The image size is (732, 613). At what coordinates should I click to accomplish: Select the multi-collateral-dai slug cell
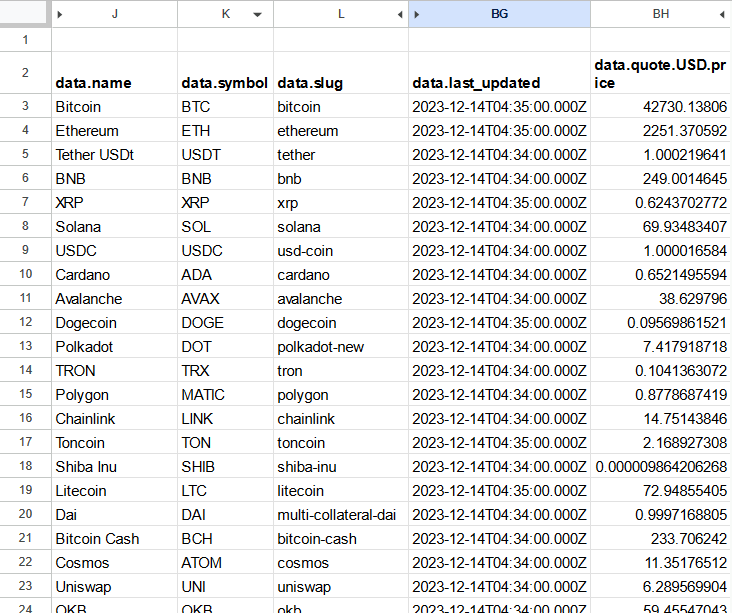point(341,515)
